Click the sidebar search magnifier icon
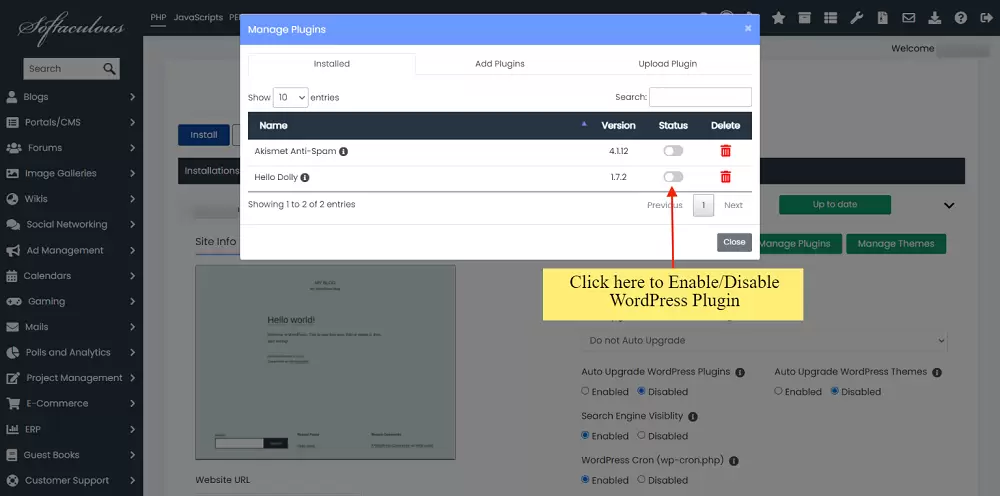This screenshot has width=1000, height=496. (x=109, y=68)
